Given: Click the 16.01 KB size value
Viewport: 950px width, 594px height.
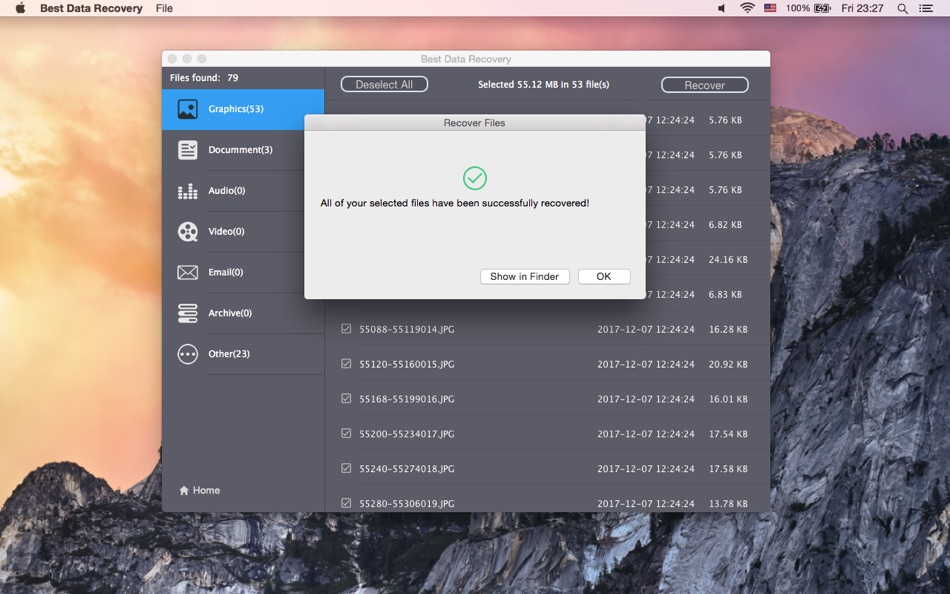Looking at the screenshot, I should point(728,399).
